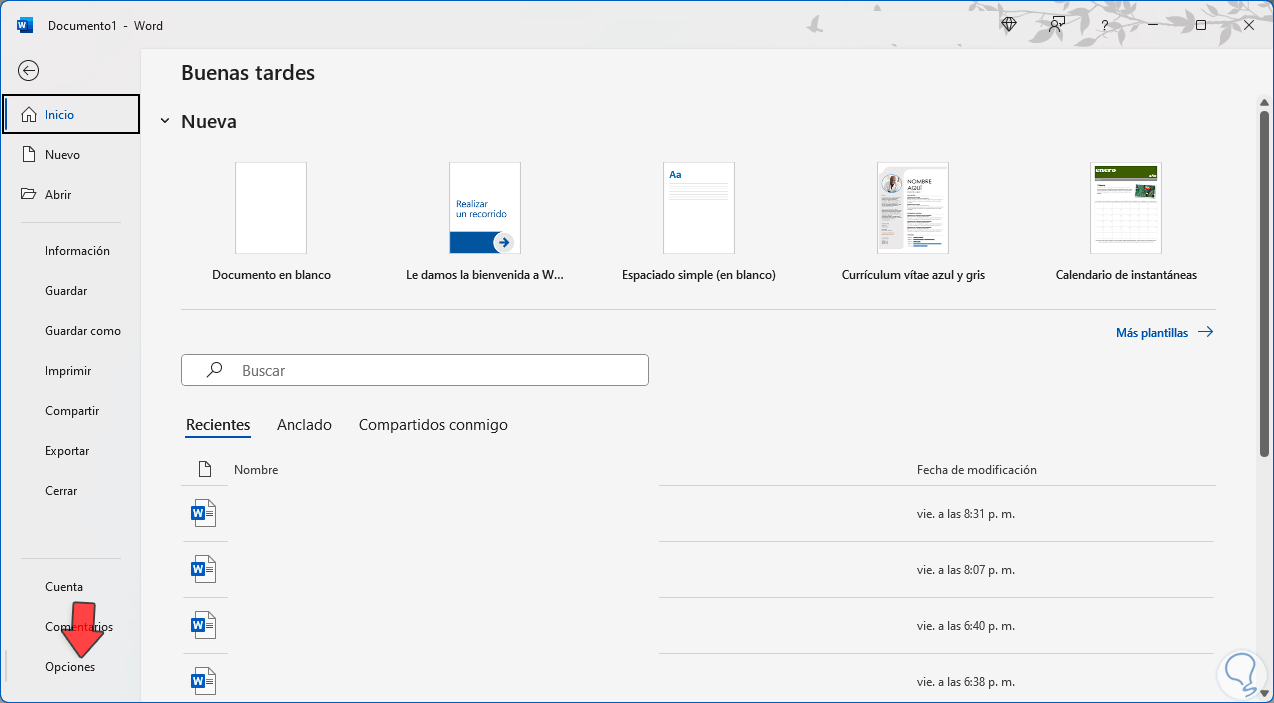The width and height of the screenshot is (1274, 703).
Task: Click the Buscar search field
Action: (x=430, y=370)
